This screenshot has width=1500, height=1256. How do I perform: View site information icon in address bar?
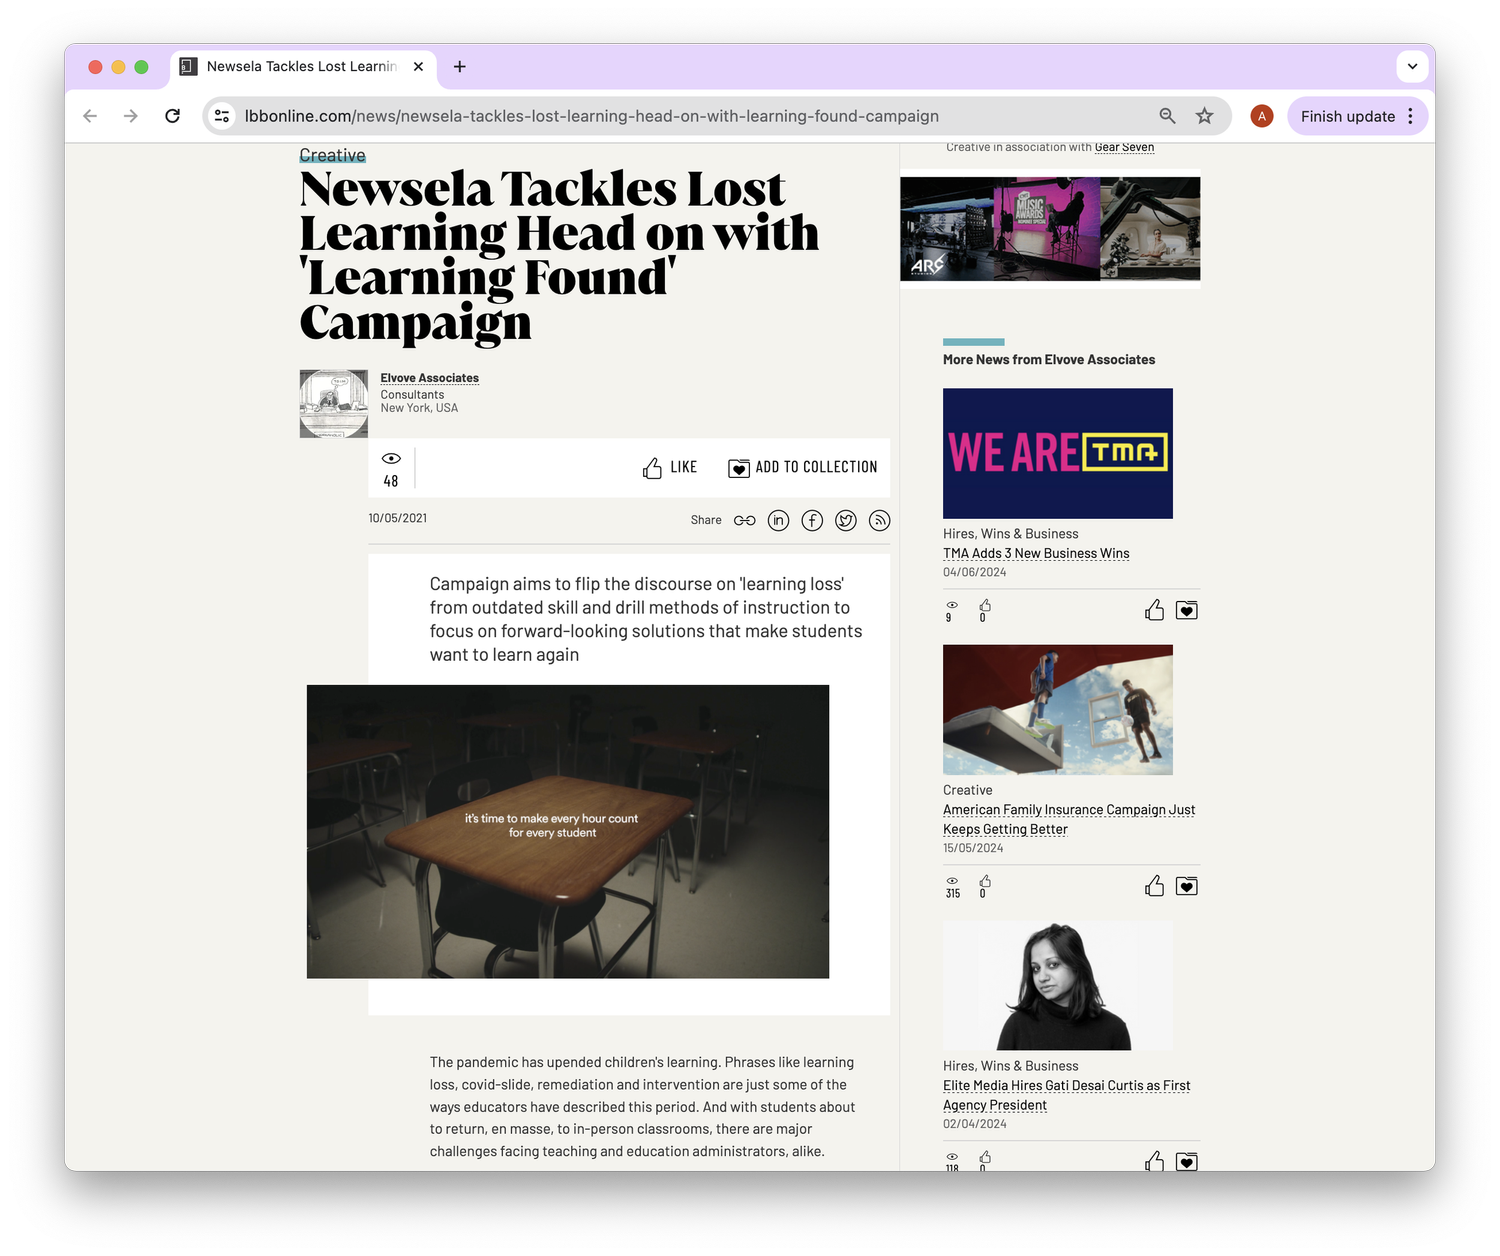[222, 116]
